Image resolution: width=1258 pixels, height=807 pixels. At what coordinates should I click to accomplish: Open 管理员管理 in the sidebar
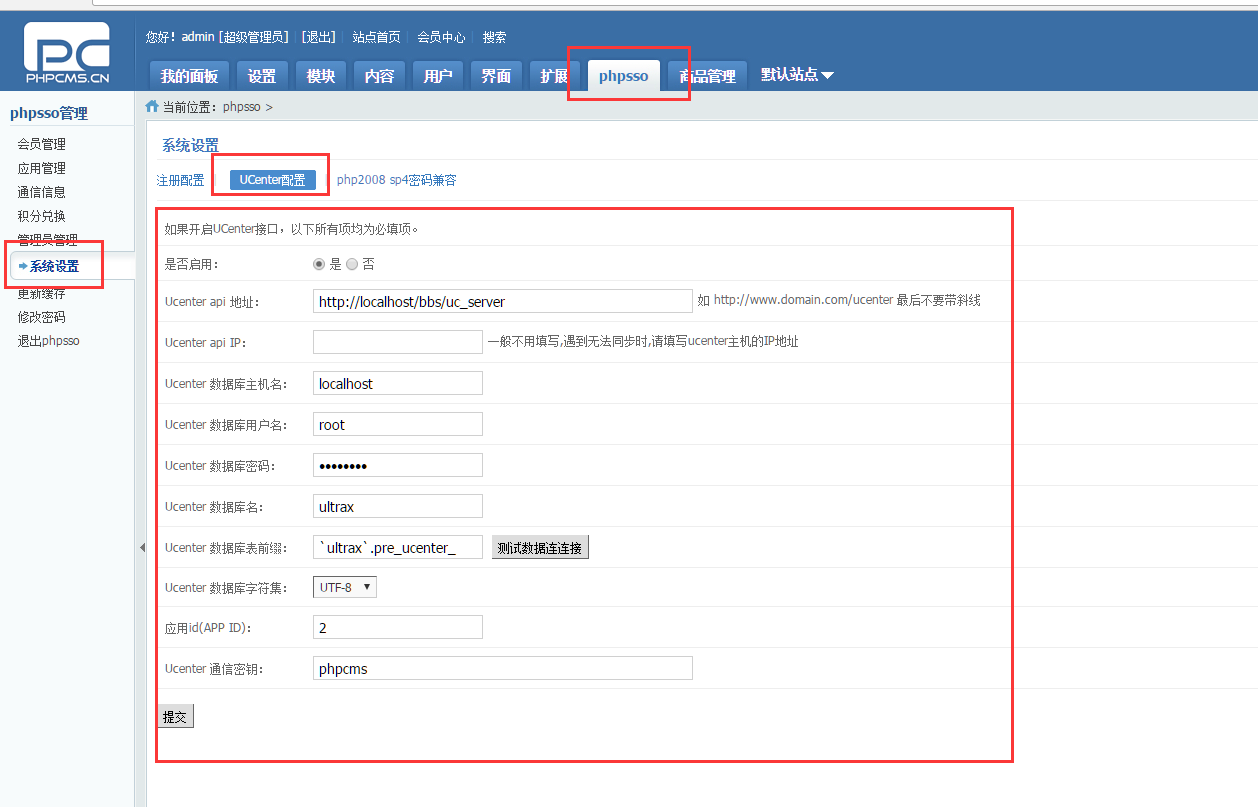click(x=47, y=240)
